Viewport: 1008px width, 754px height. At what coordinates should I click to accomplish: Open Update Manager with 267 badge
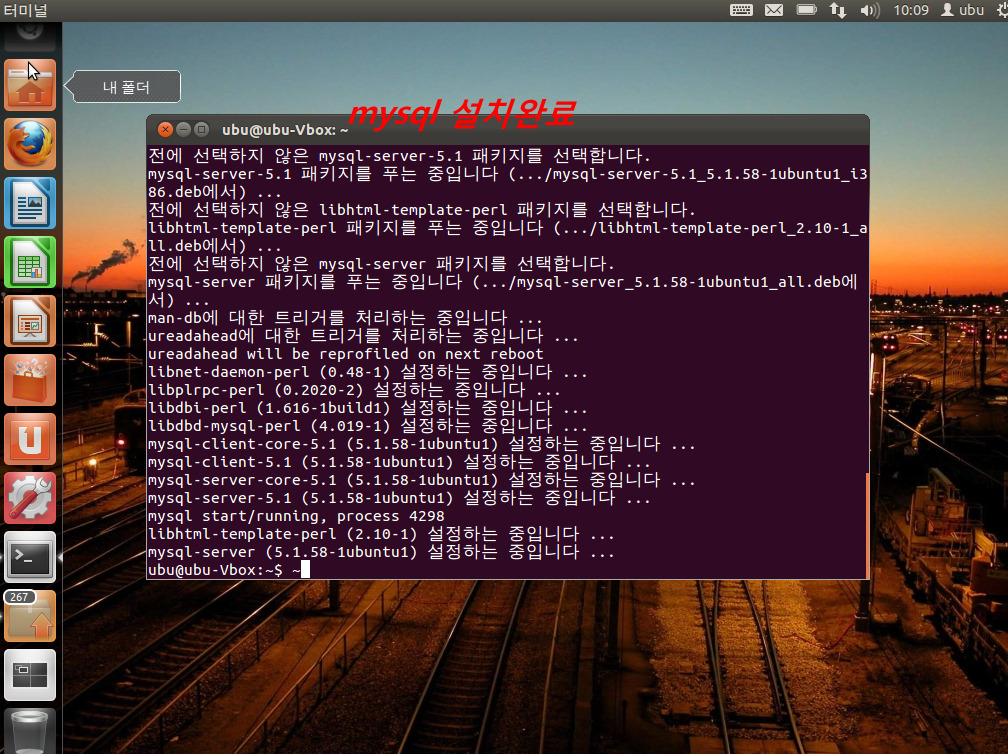(x=30, y=617)
